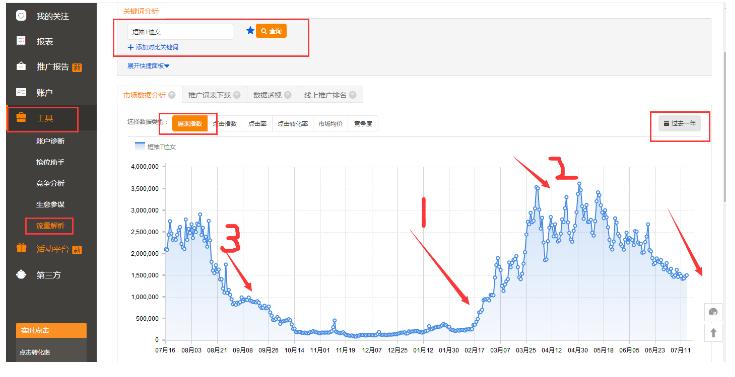This screenshot has width=735, height=377.
Task: Open 竞争分析 under Tools menu
Action: pyautogui.click(x=50, y=183)
